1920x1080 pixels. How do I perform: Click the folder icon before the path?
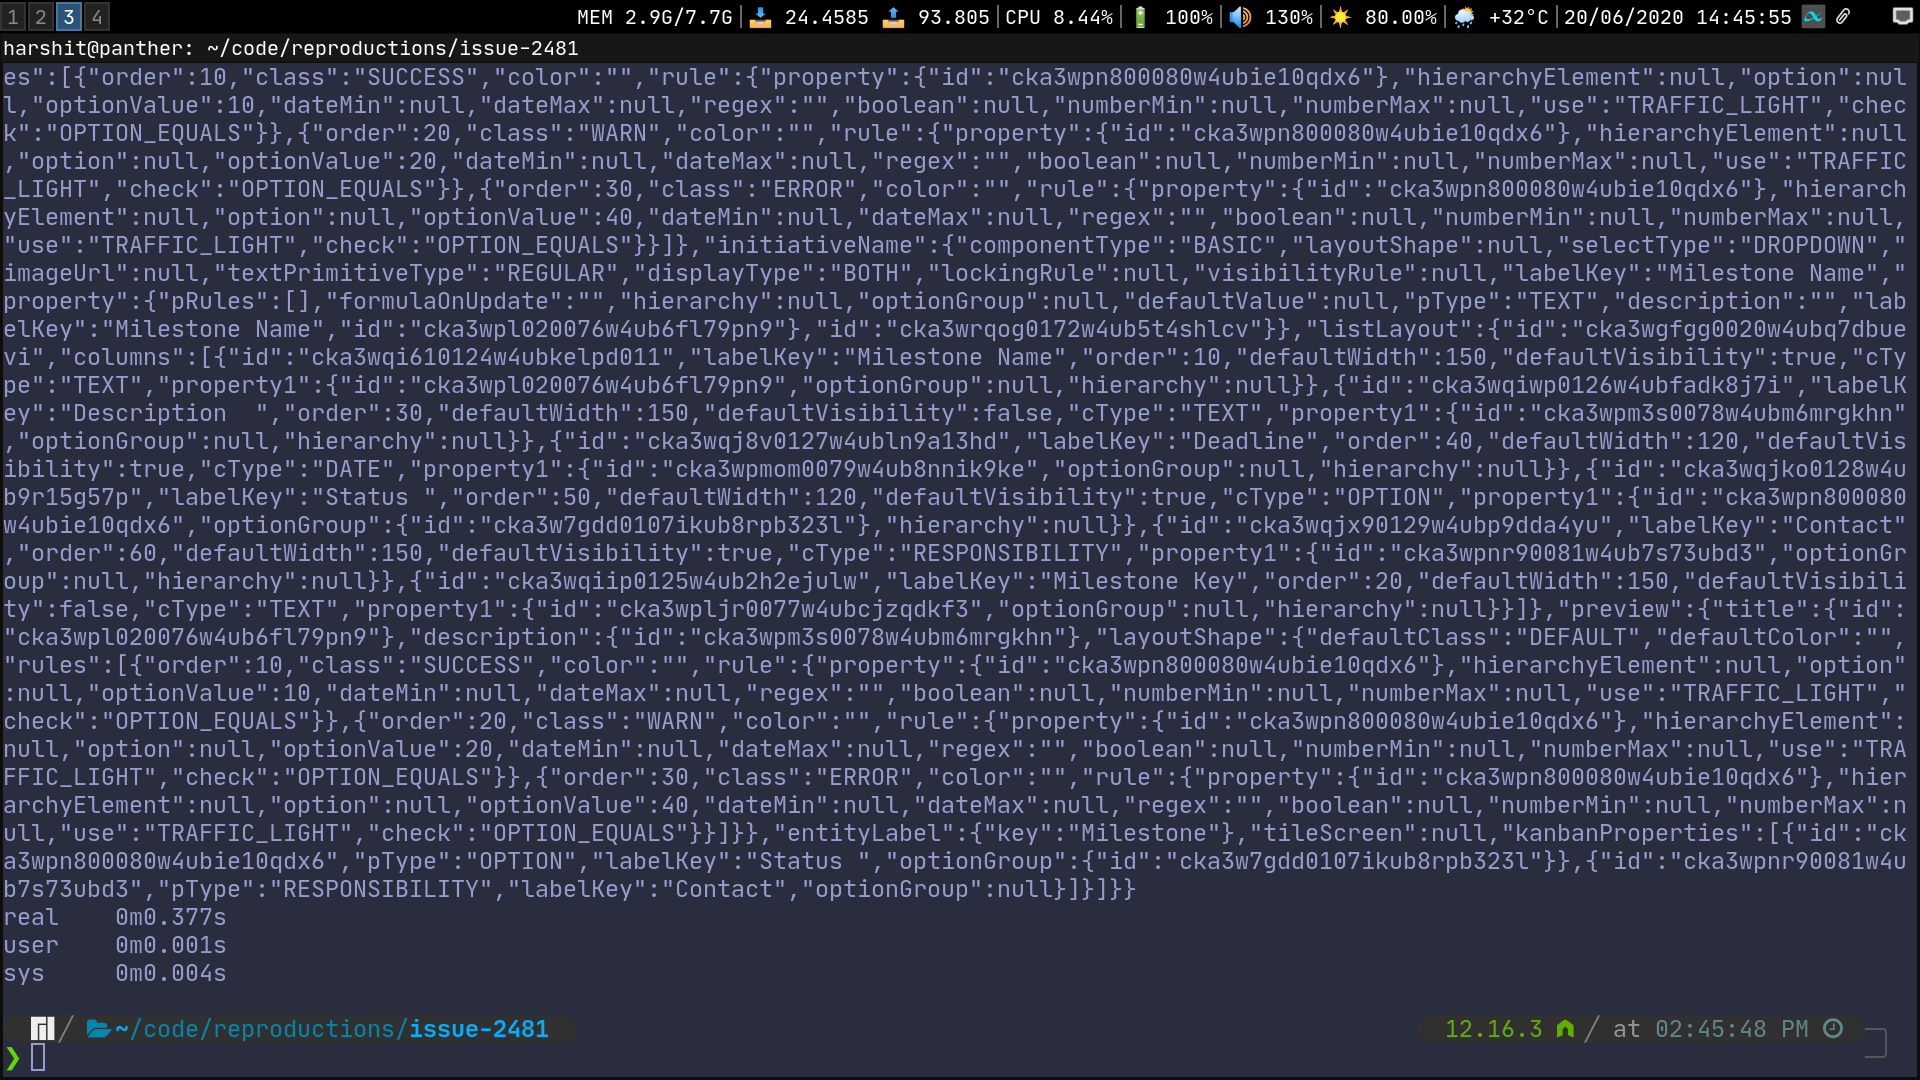point(98,1028)
